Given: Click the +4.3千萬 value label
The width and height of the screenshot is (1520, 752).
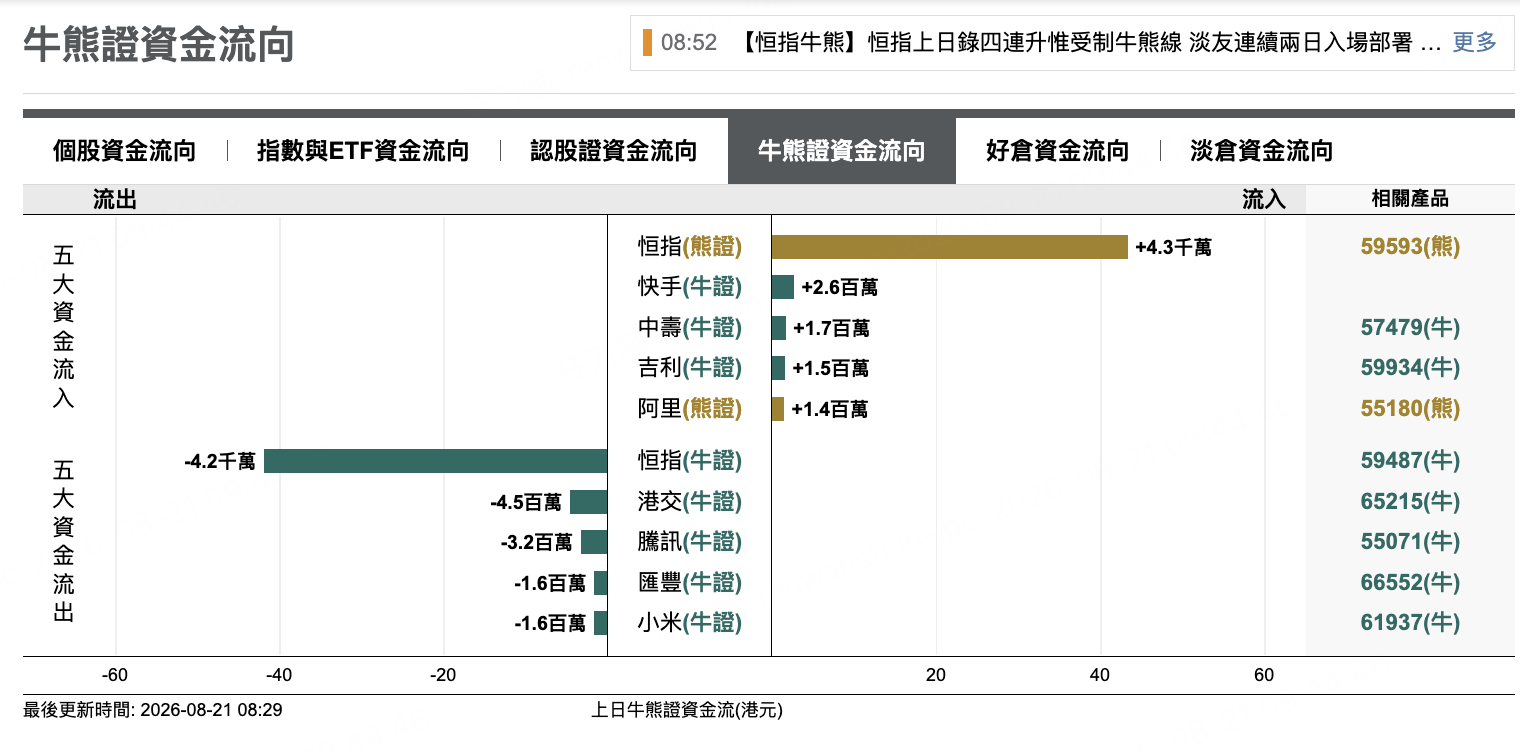Looking at the screenshot, I should coord(1173,247).
